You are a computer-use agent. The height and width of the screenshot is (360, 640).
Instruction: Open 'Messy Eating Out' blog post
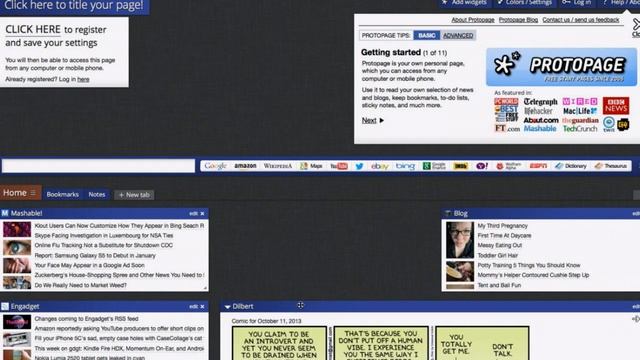click(500, 245)
